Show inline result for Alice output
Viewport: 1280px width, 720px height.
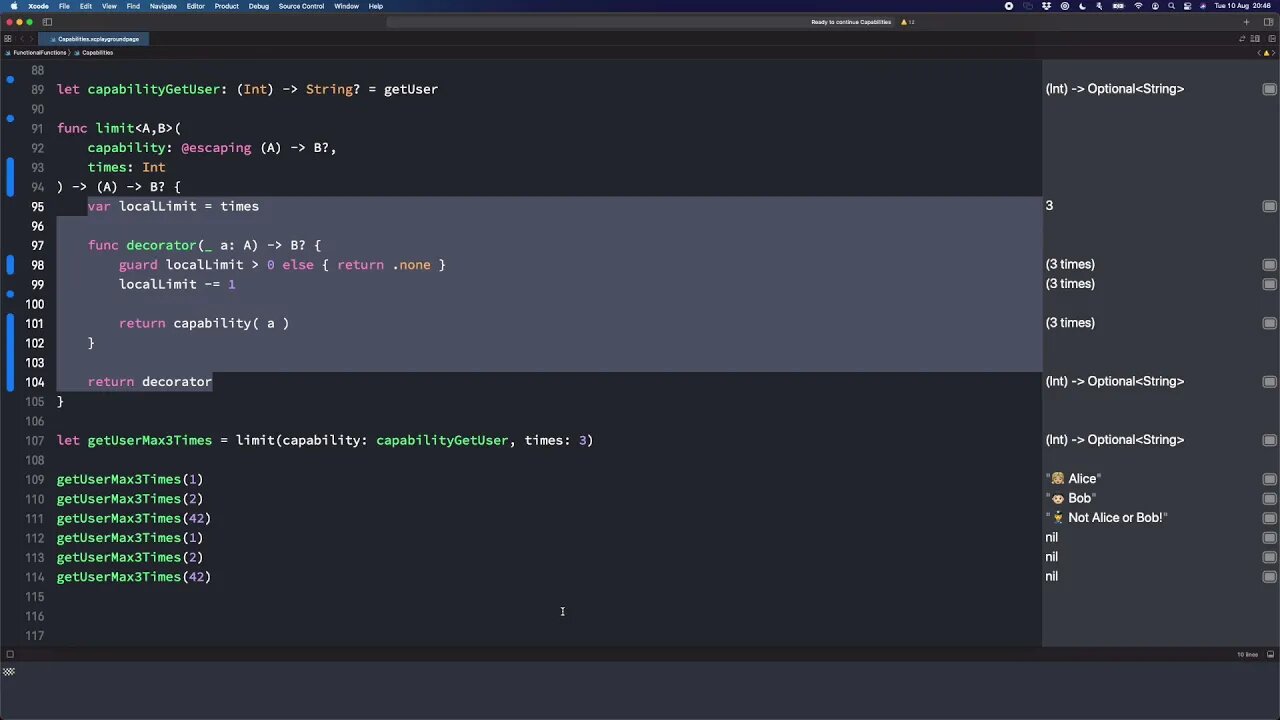pos(1269,479)
